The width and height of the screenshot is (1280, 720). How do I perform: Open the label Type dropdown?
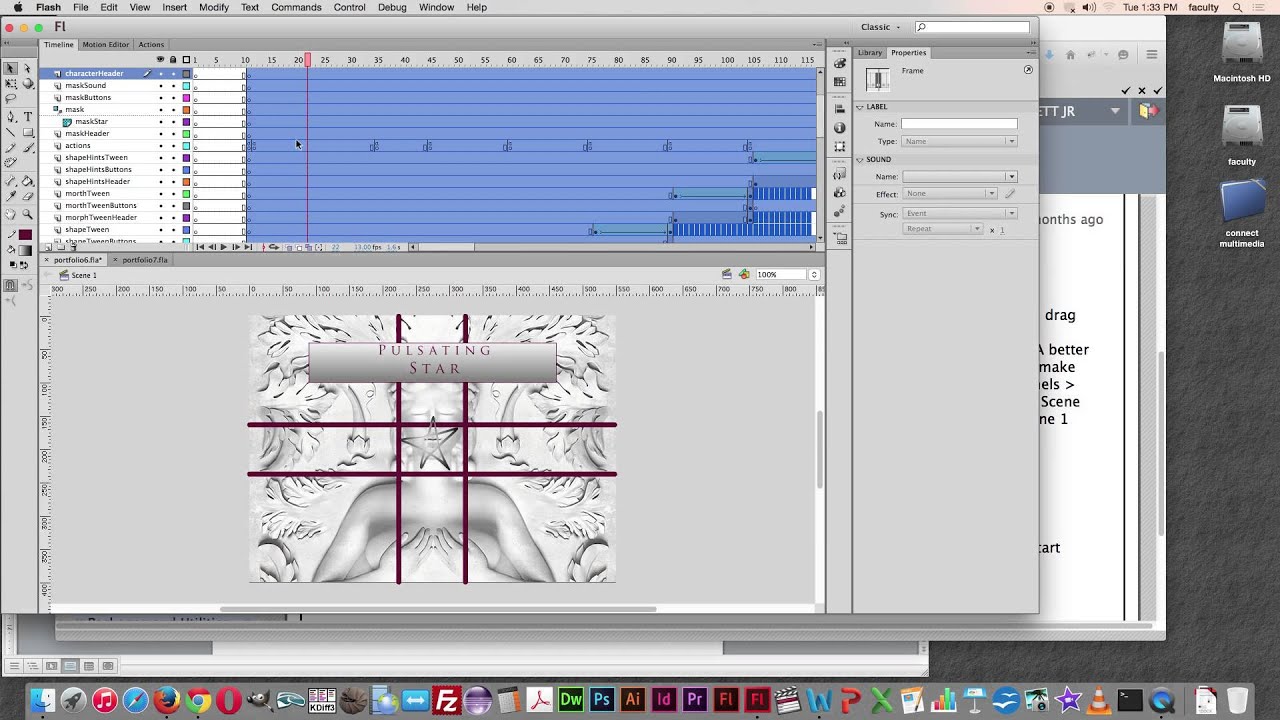click(959, 141)
